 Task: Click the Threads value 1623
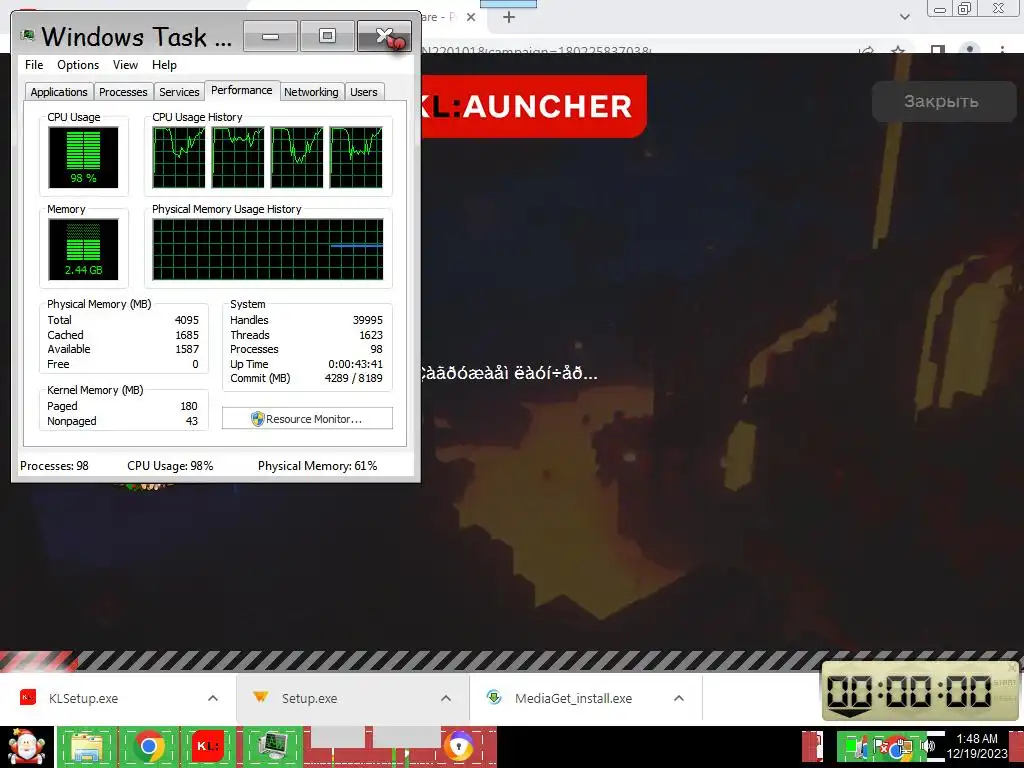pos(371,335)
